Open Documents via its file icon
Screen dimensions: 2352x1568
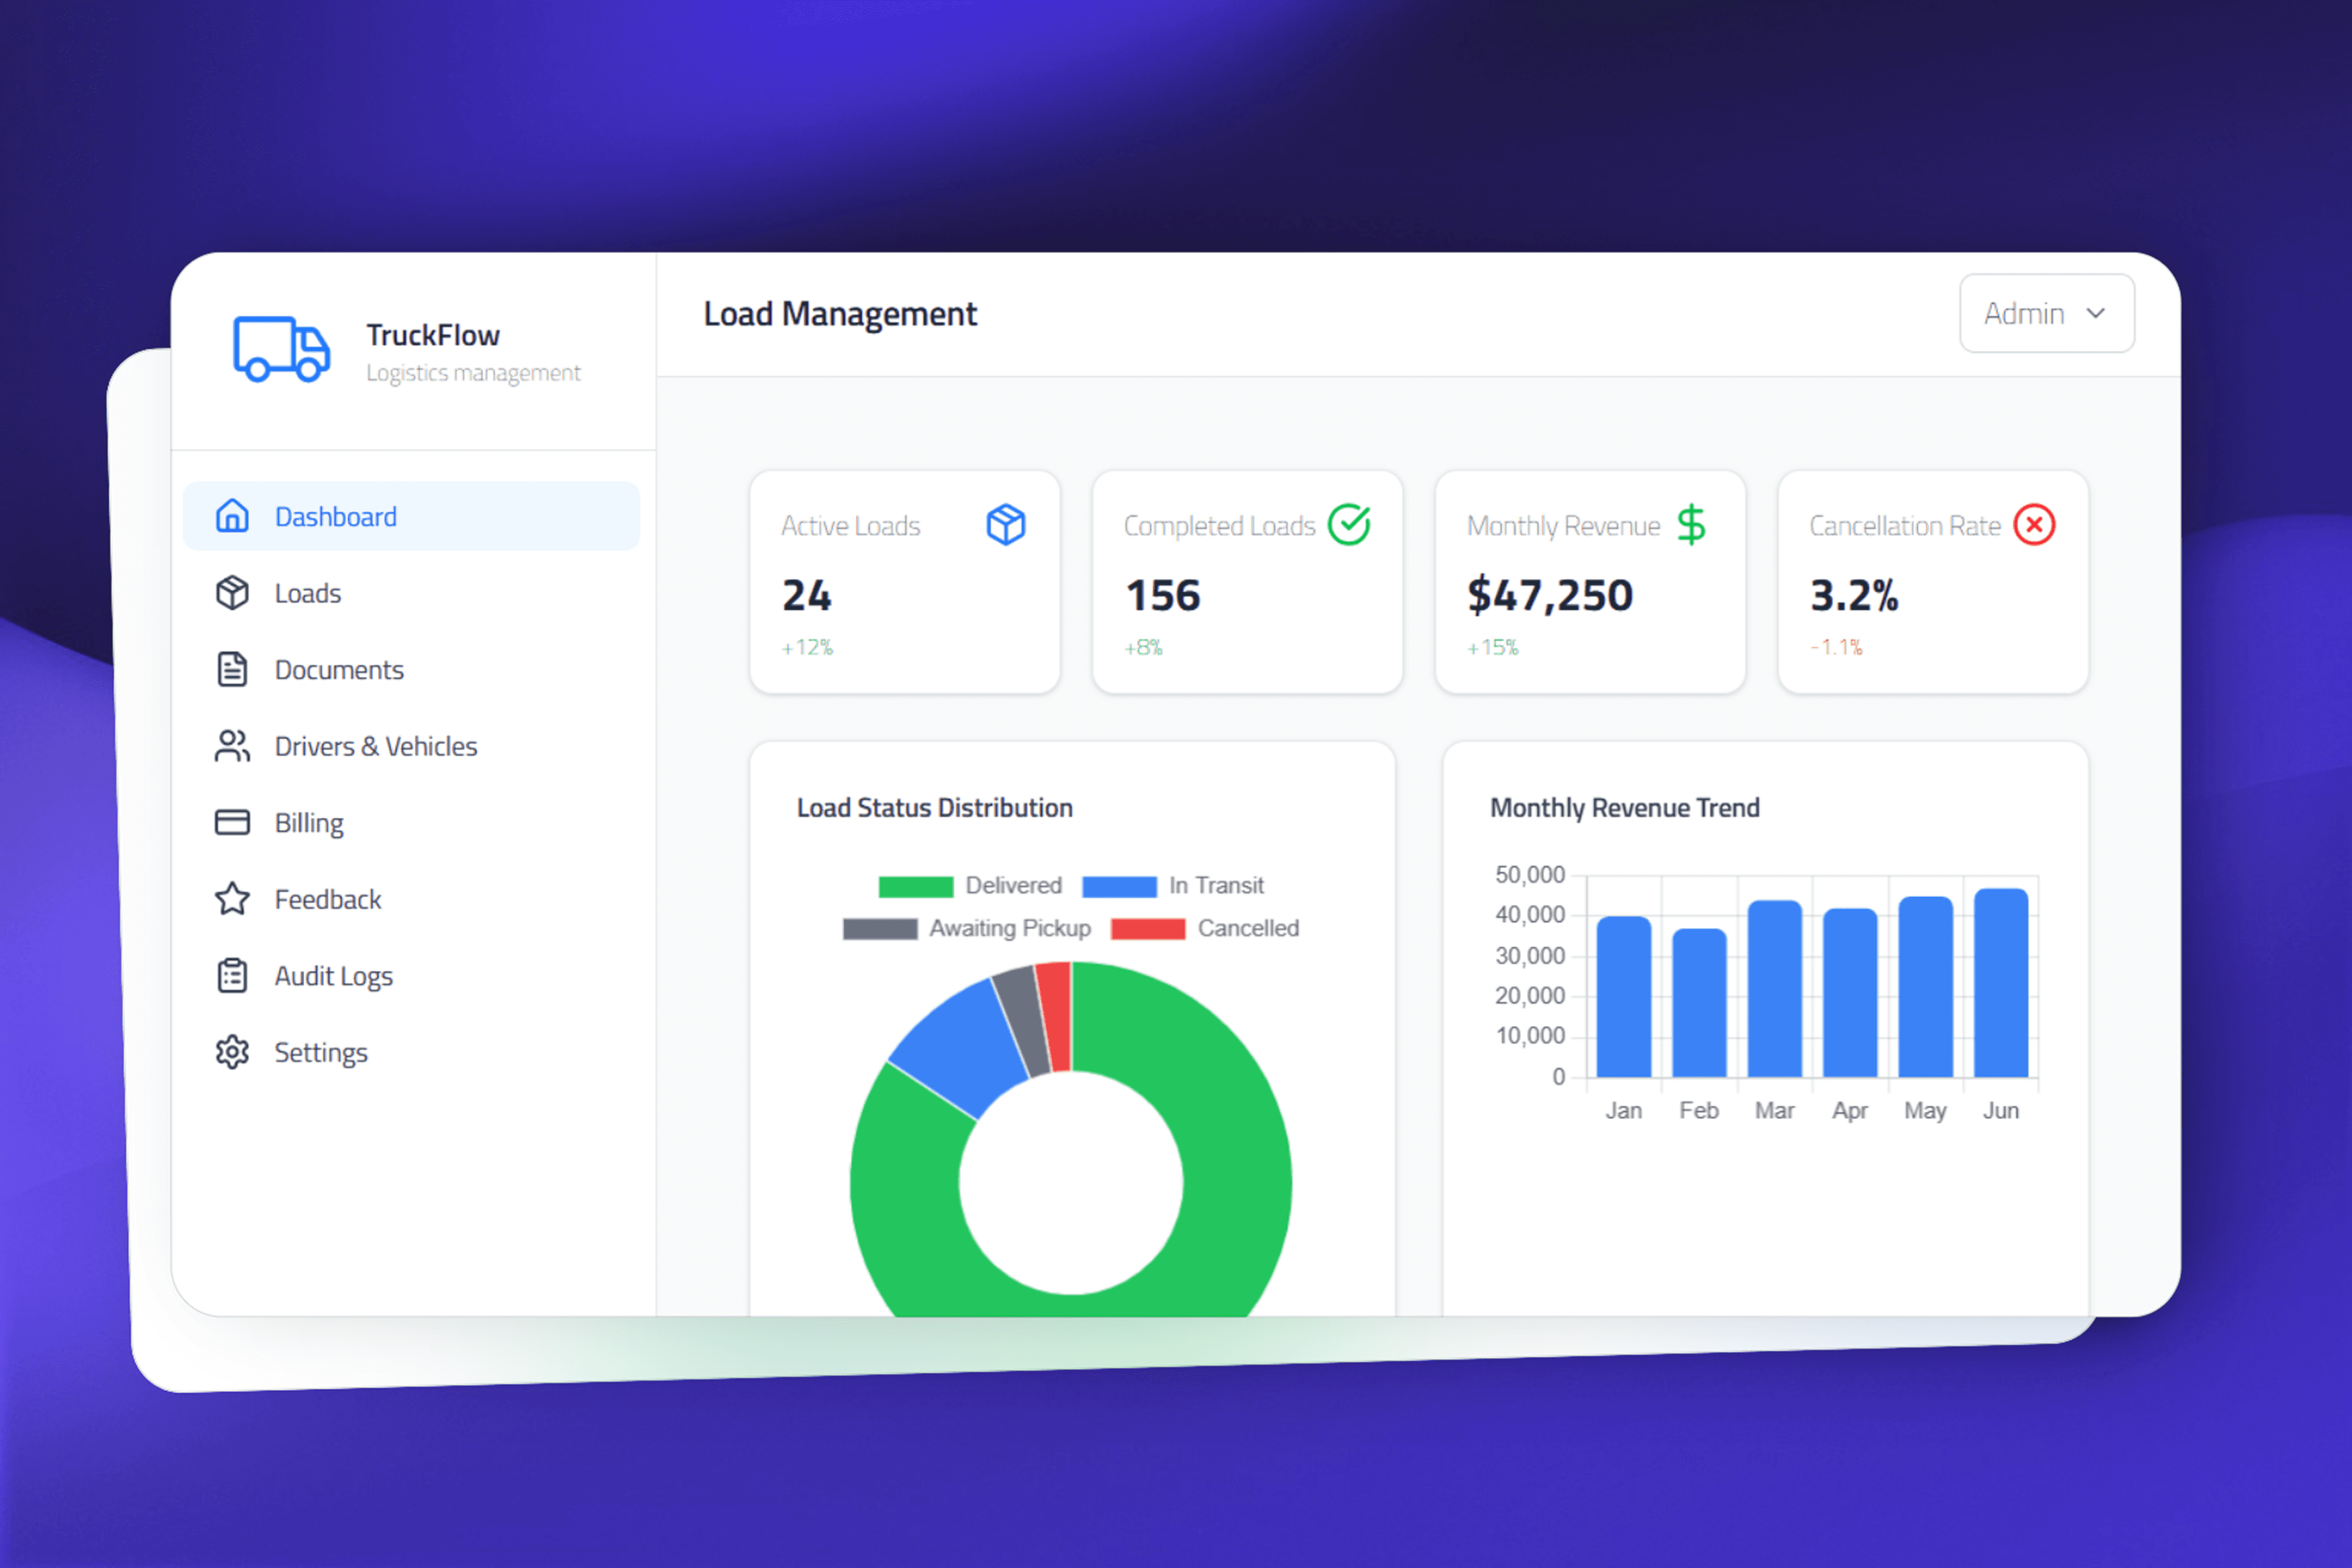(x=232, y=669)
